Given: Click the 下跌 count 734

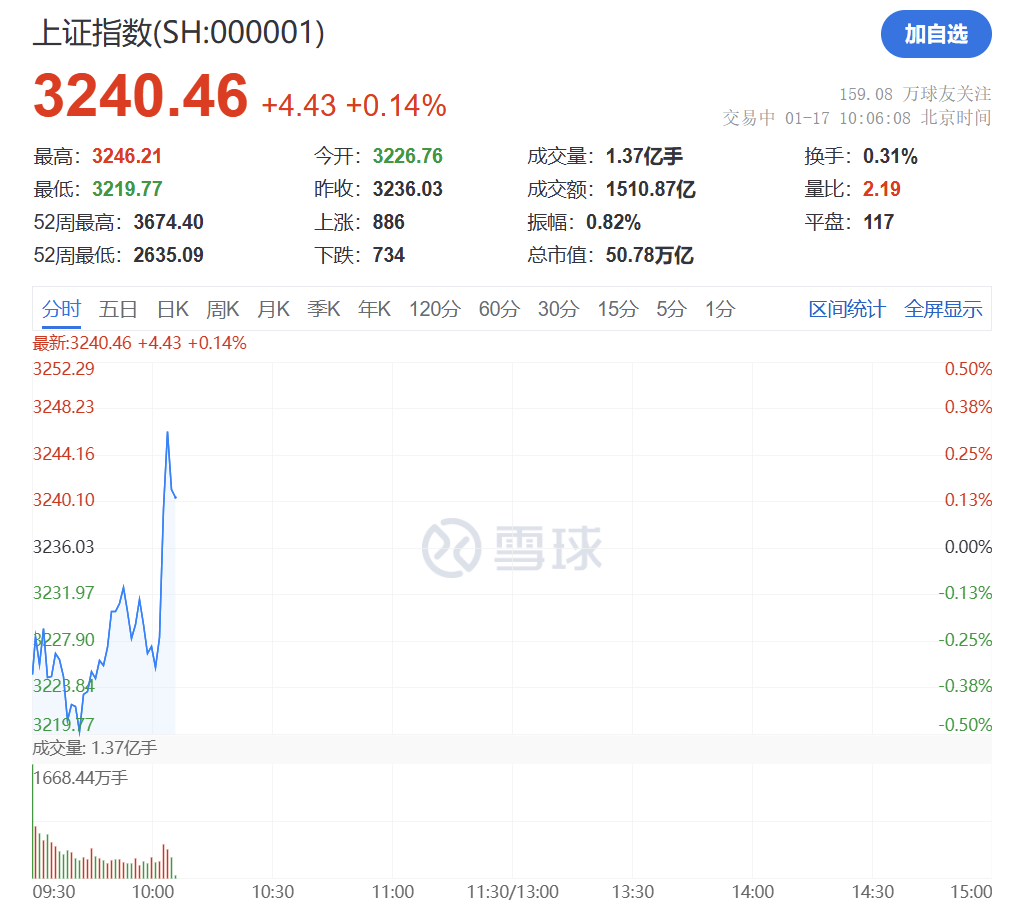Looking at the screenshot, I should [x=389, y=255].
